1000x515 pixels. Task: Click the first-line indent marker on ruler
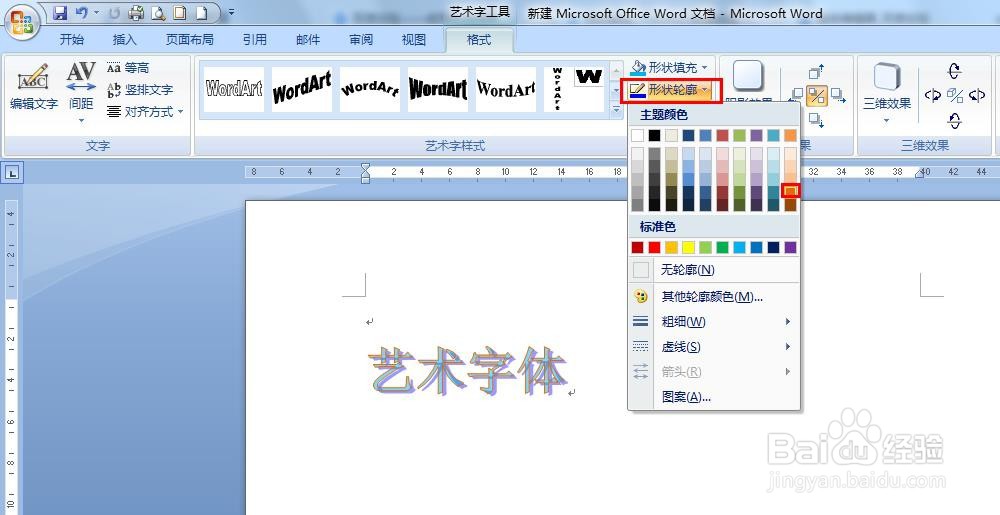(365, 168)
